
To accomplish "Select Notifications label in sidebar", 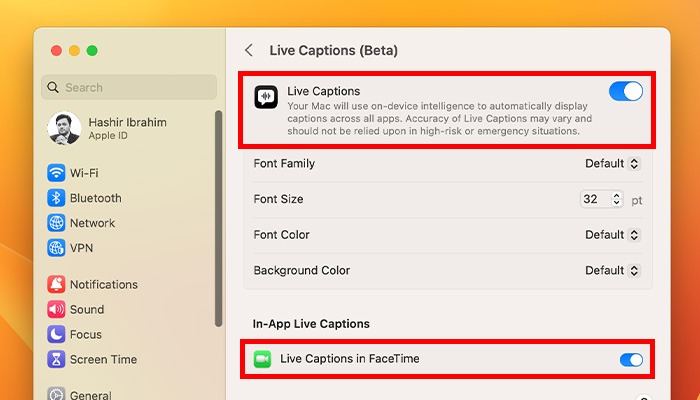I will (104, 284).
